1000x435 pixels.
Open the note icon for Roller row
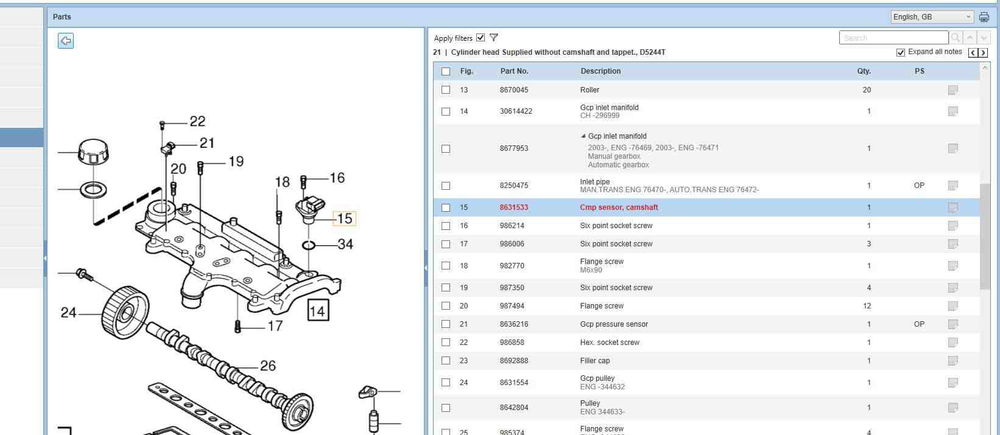click(953, 90)
